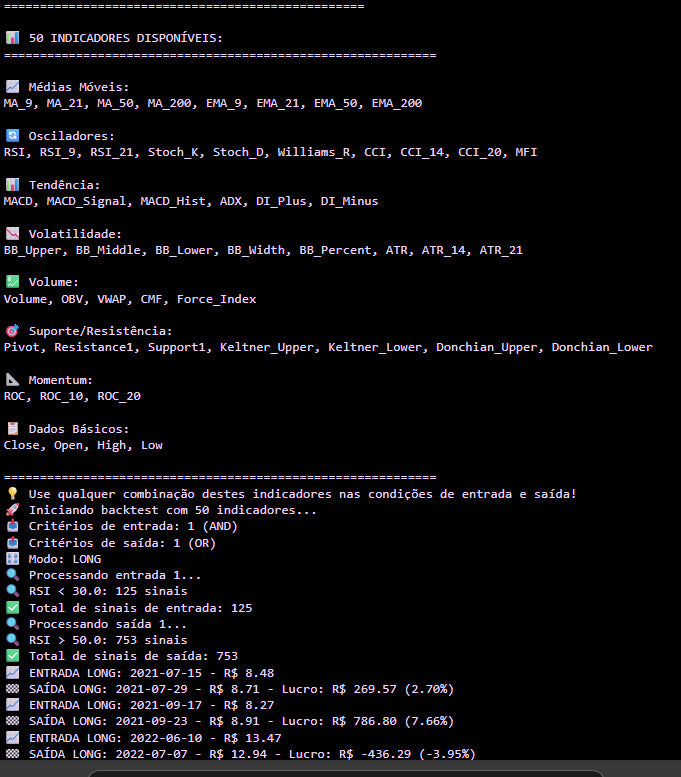Click the "Modo: LONG" line

tap(65, 559)
